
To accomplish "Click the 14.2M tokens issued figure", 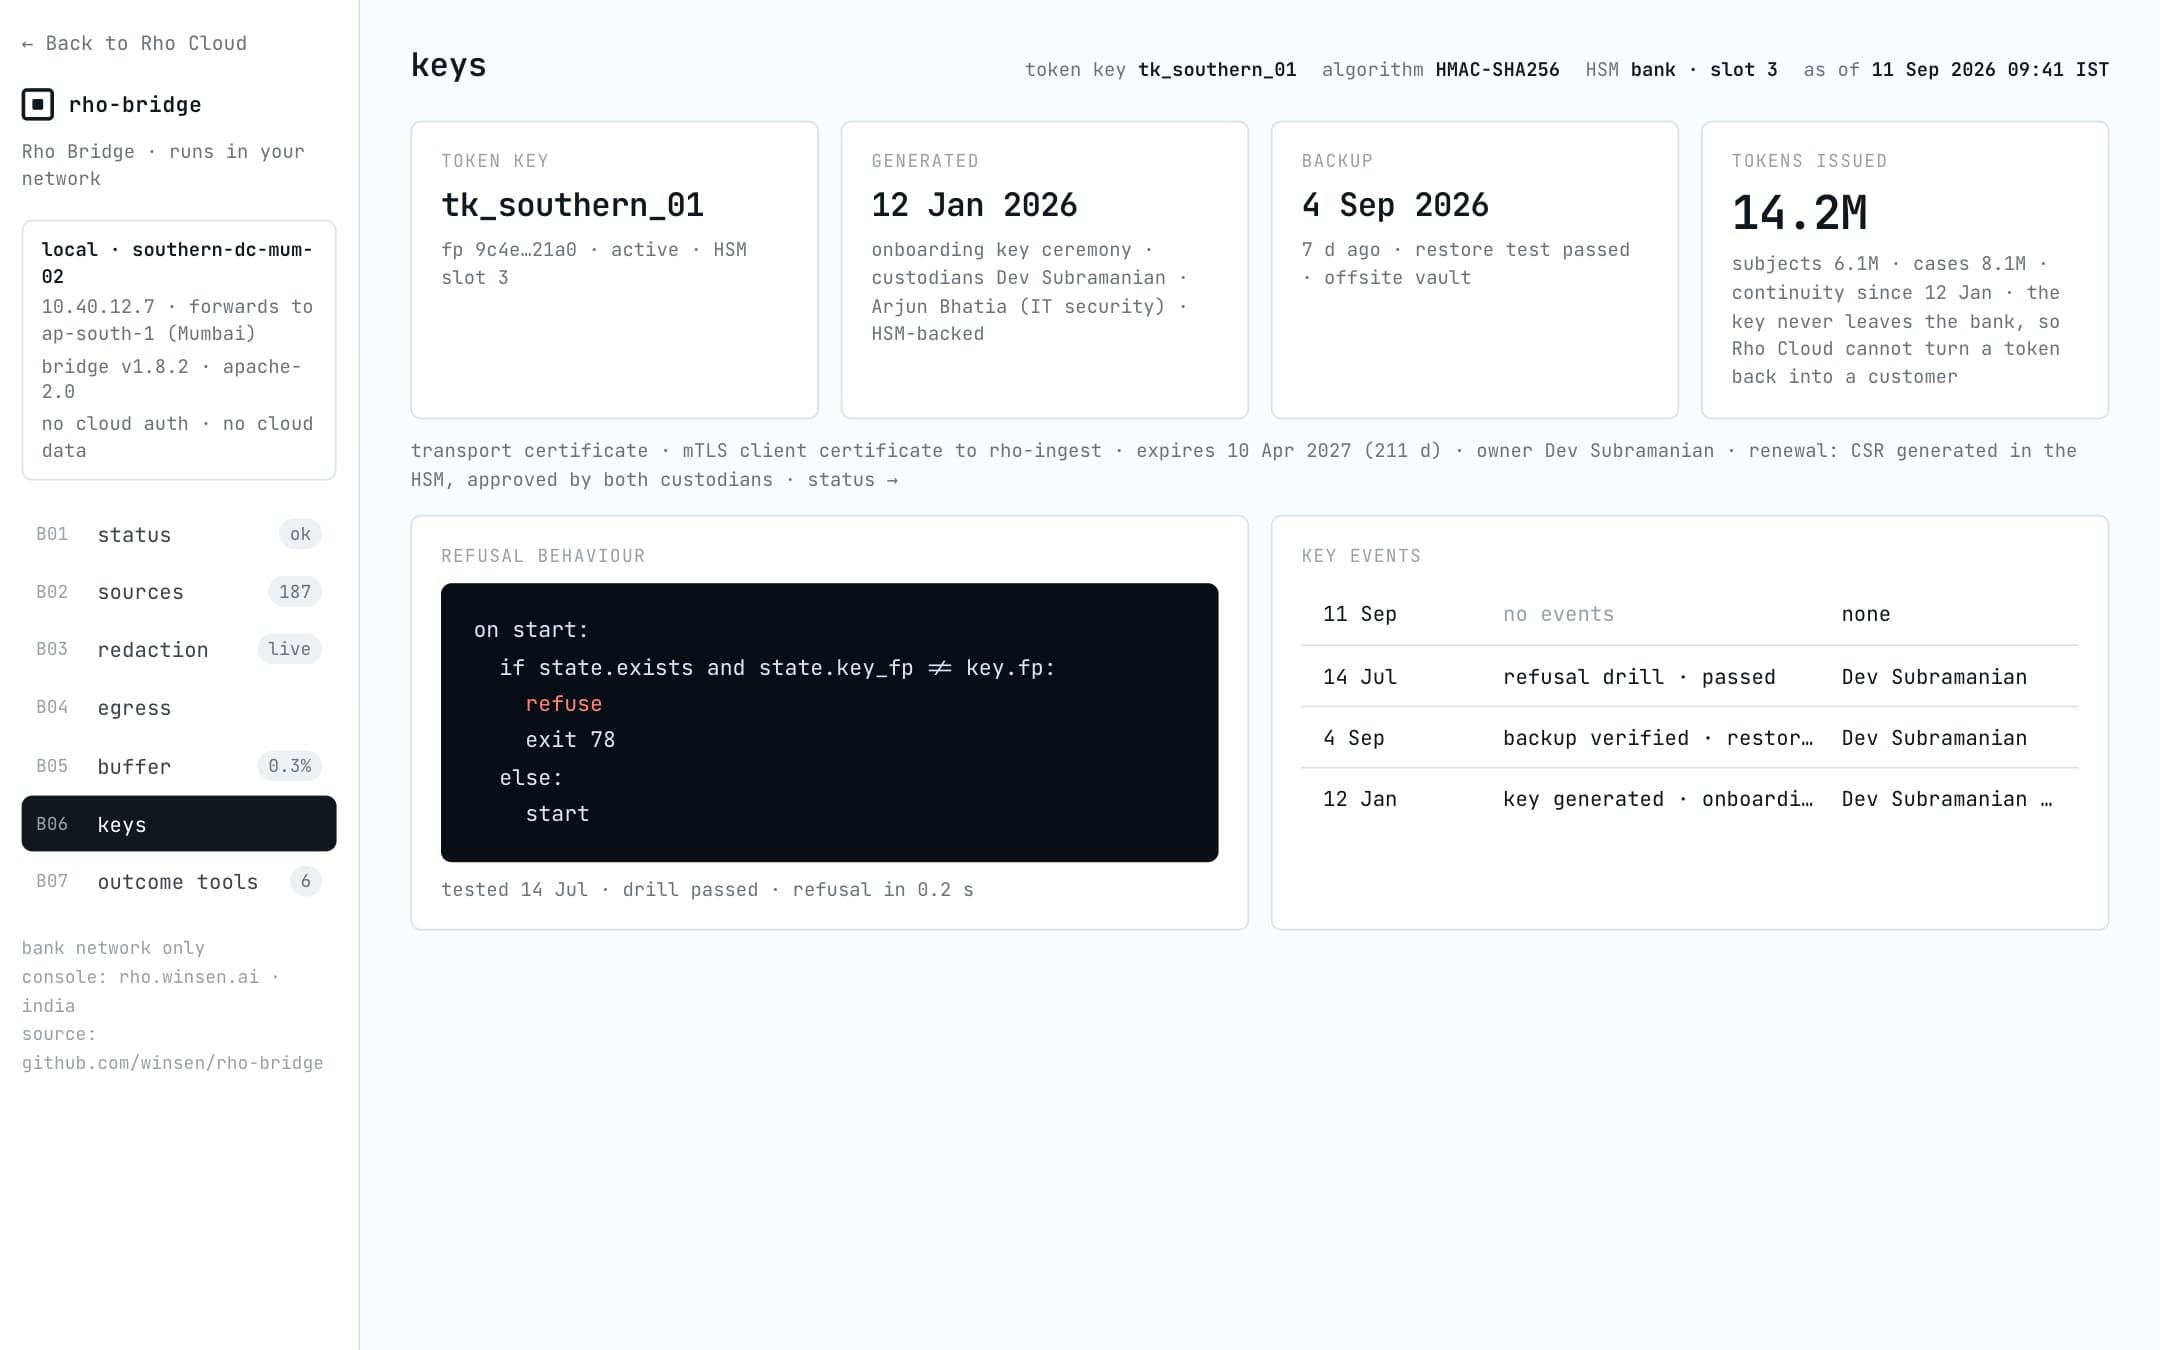I will point(1799,212).
